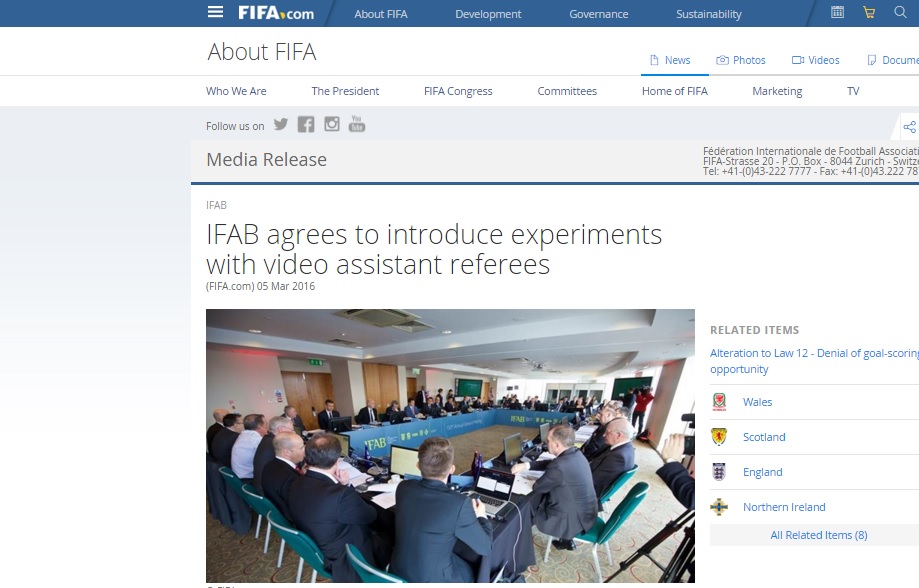Open the Northern Ireland related link
This screenshot has height=588, width=919.
tap(784, 507)
